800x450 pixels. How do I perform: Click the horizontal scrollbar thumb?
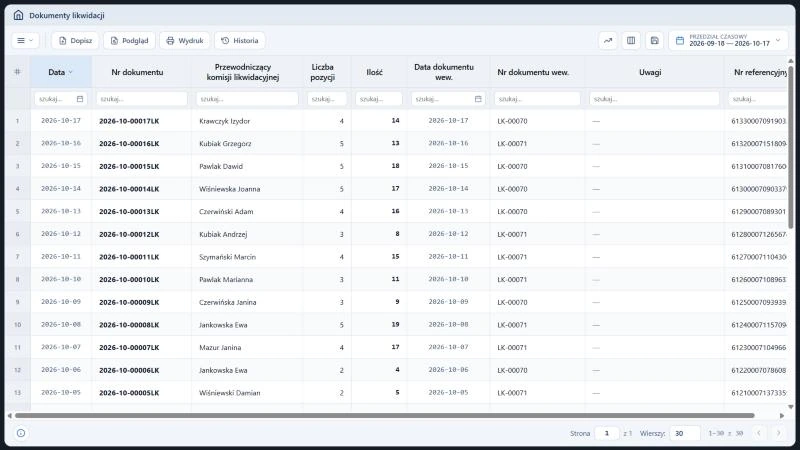coord(385,415)
